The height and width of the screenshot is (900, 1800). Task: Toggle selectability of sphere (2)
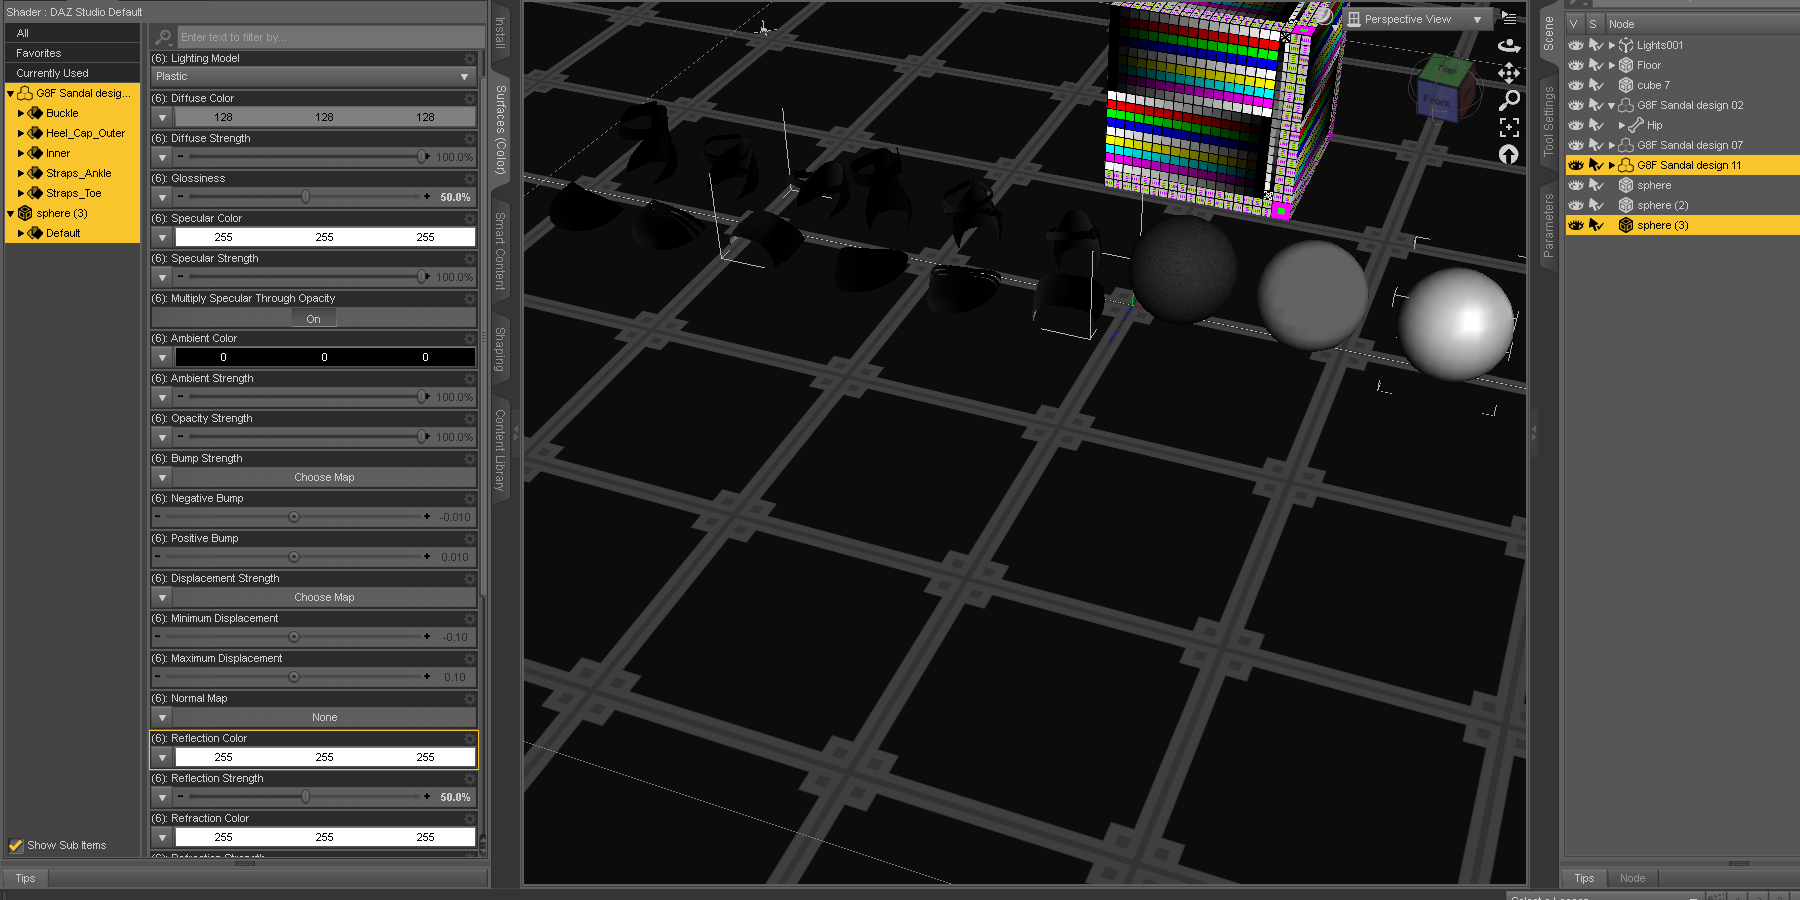click(x=1596, y=205)
